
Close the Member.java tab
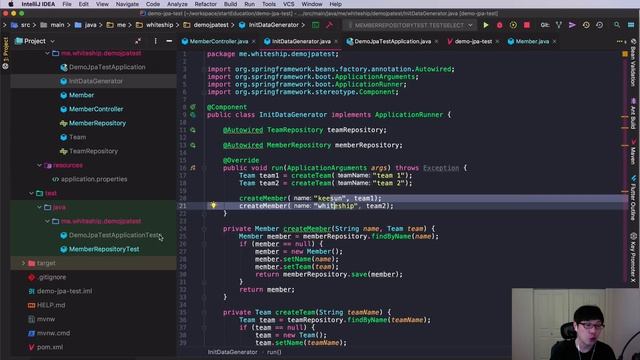coord(554,42)
